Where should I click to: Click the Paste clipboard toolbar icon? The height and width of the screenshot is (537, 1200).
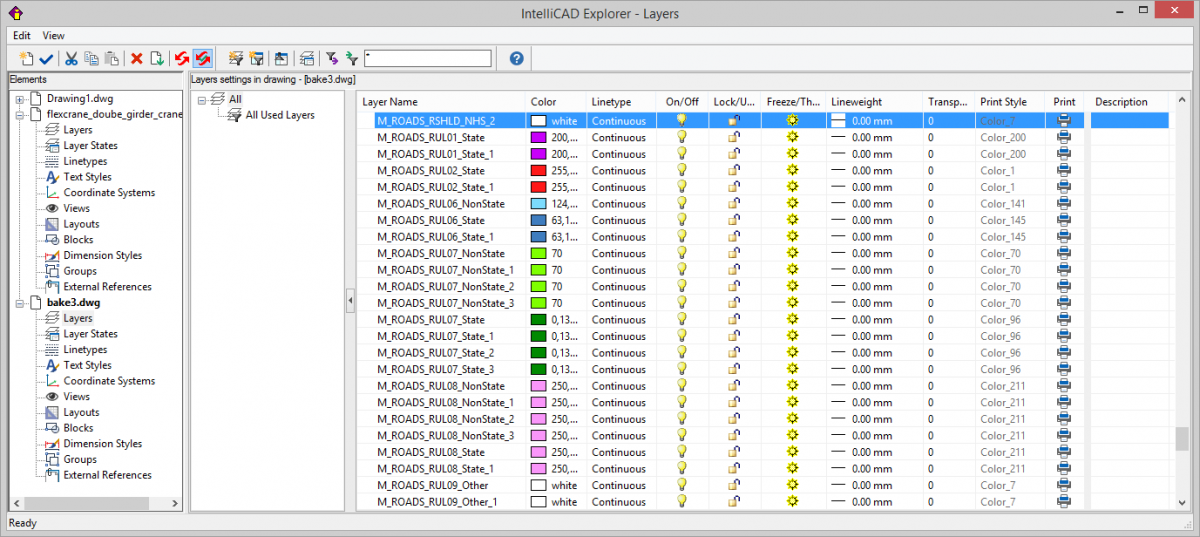(x=112, y=59)
